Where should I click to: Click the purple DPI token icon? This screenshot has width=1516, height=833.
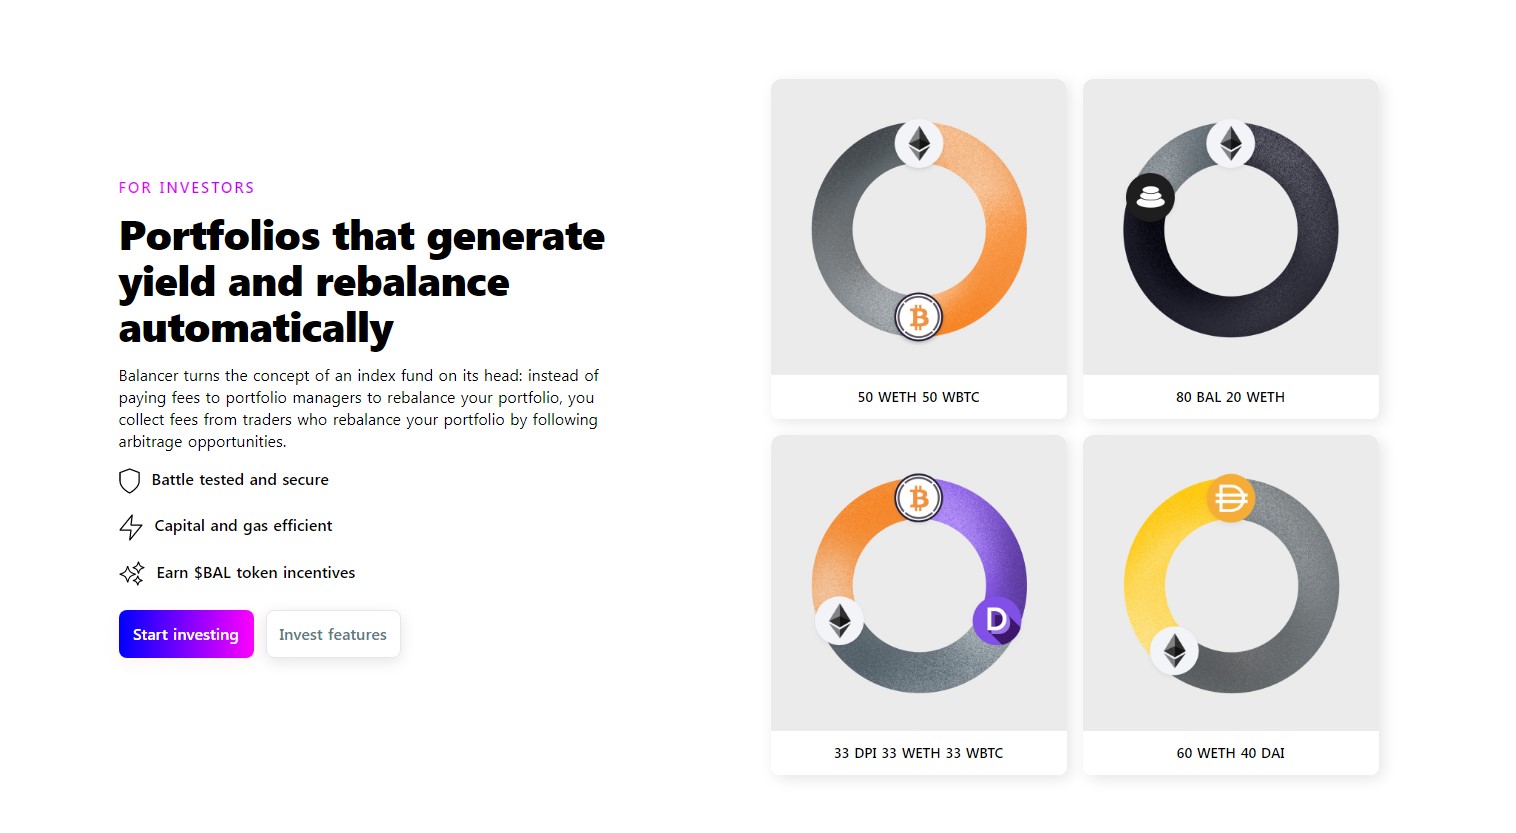pyautogui.click(x=997, y=620)
